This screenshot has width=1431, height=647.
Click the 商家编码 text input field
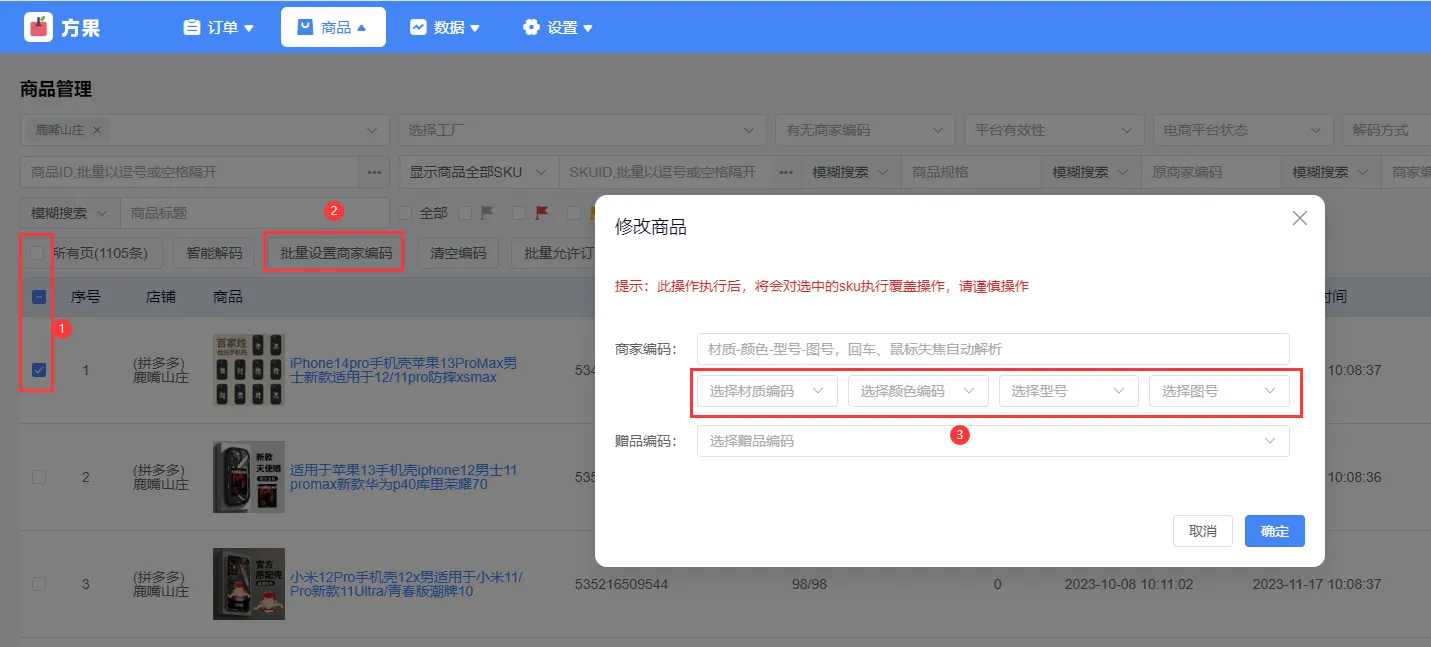tap(992, 349)
